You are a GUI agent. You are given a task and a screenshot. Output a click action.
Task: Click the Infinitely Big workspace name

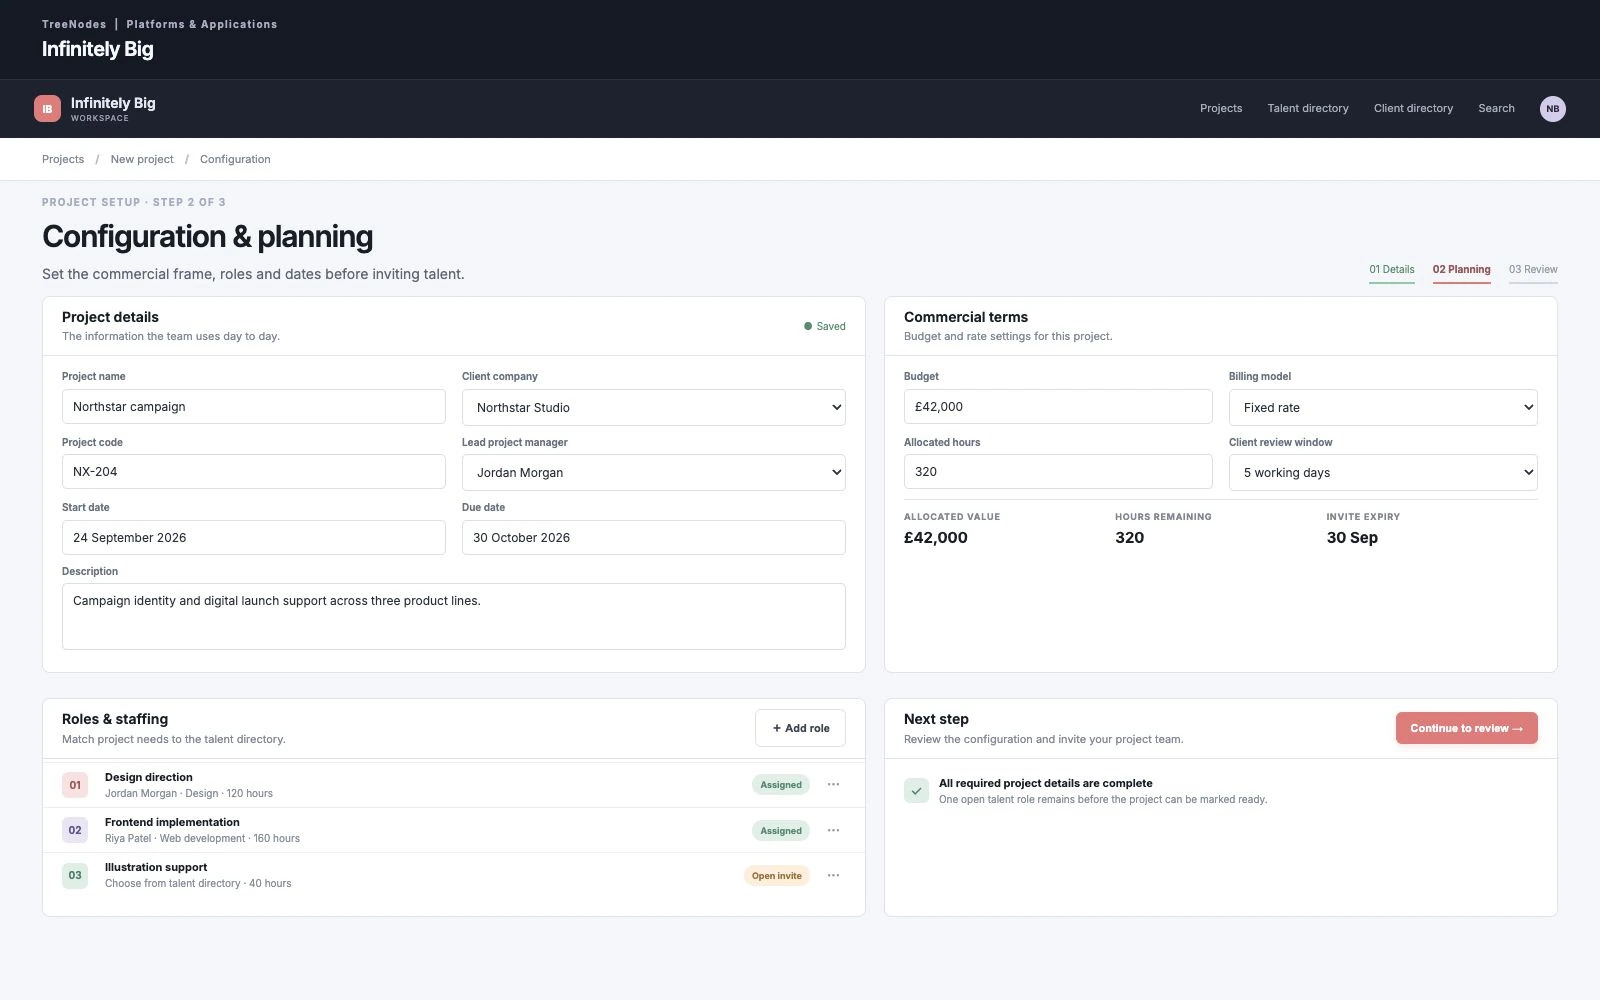pyautogui.click(x=113, y=103)
